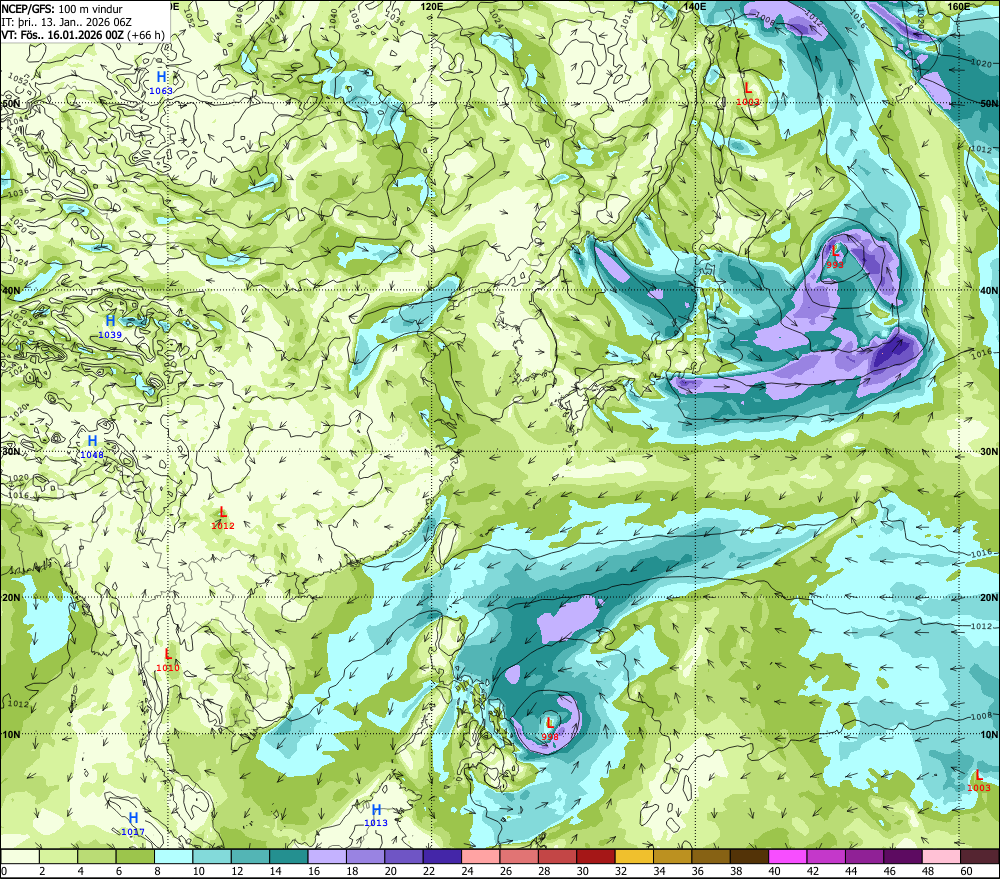Select the 22–24 m/s indigo legend swatch
1000x879 pixels.
[x=442, y=856]
